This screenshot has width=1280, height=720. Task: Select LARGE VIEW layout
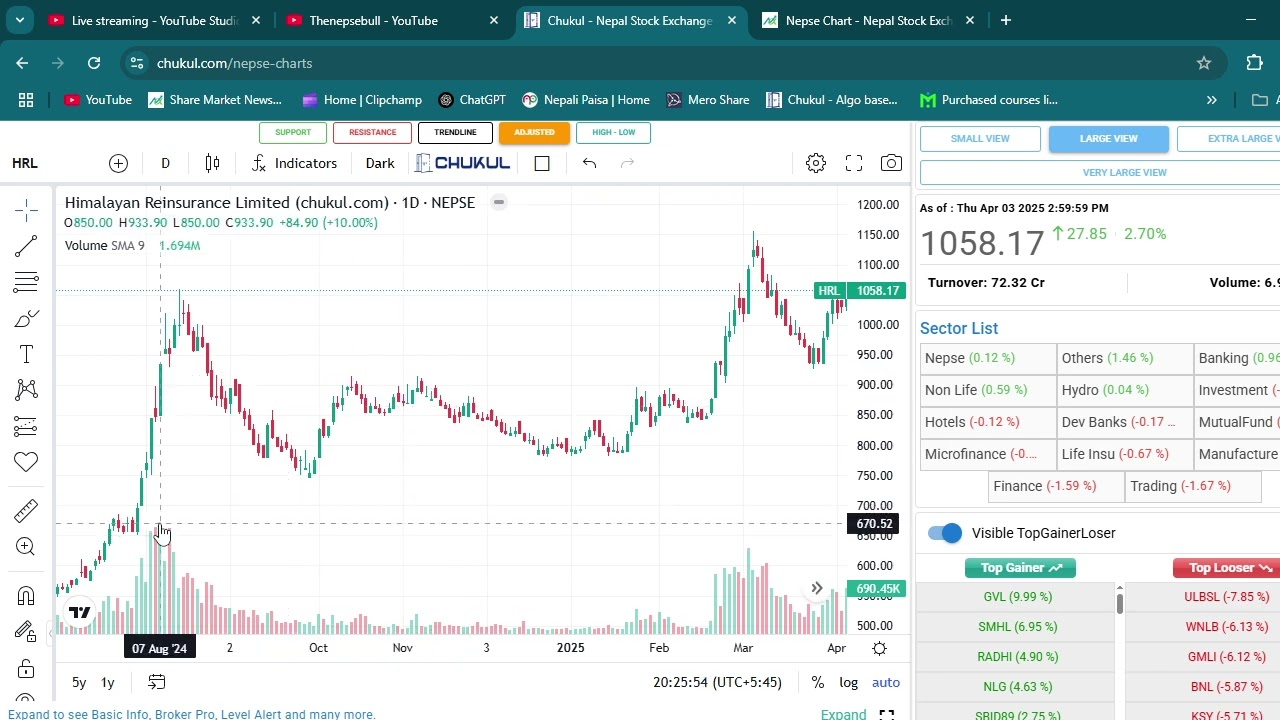(1108, 139)
